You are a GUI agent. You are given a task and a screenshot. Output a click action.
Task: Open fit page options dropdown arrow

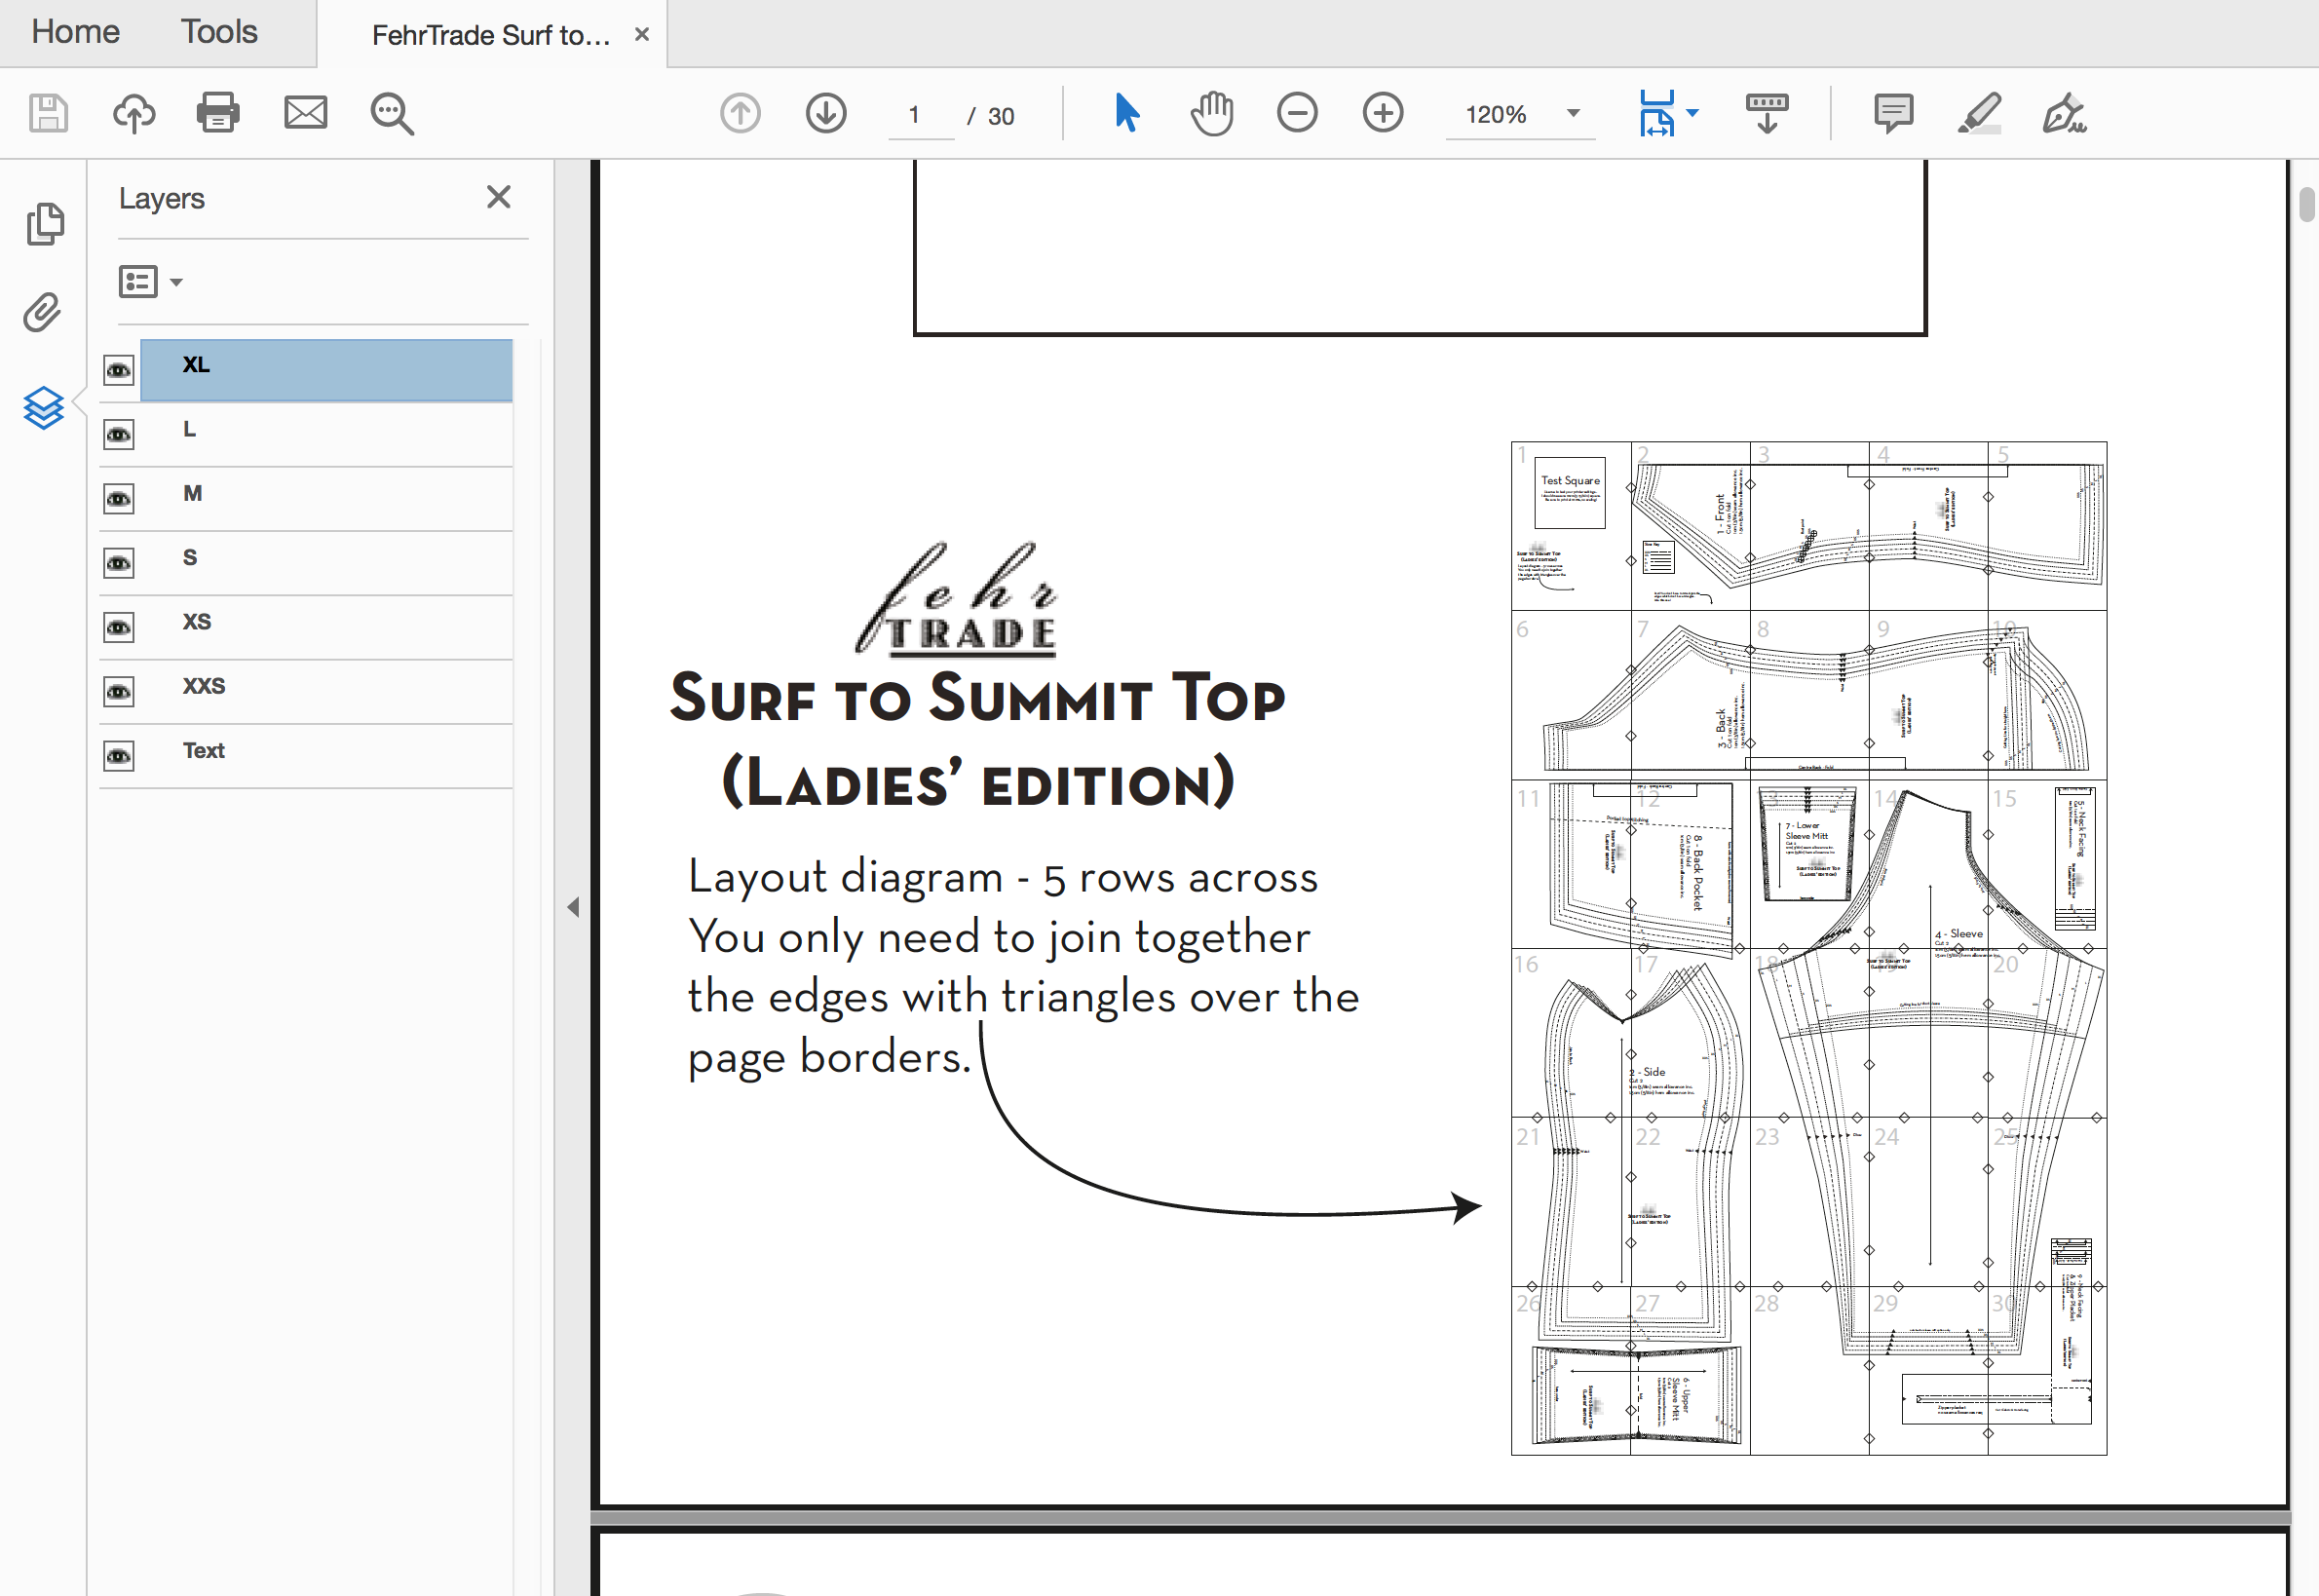click(1692, 113)
